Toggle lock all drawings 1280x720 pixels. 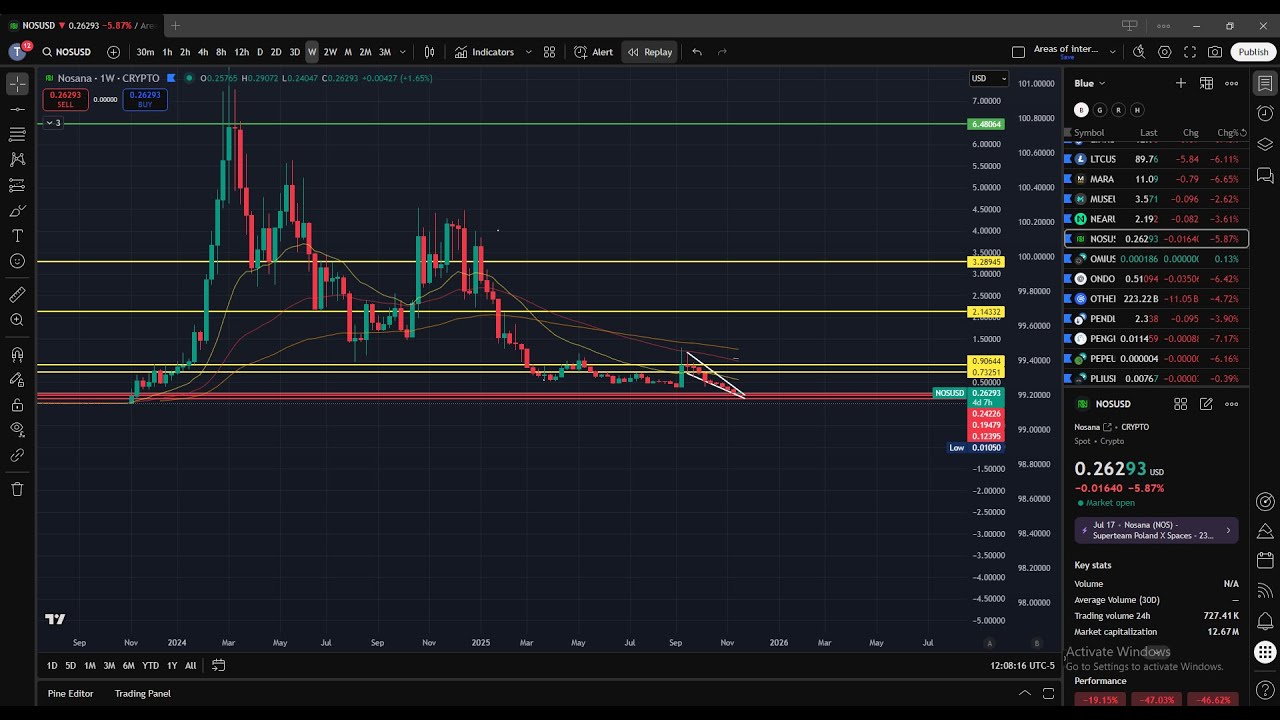(17, 405)
